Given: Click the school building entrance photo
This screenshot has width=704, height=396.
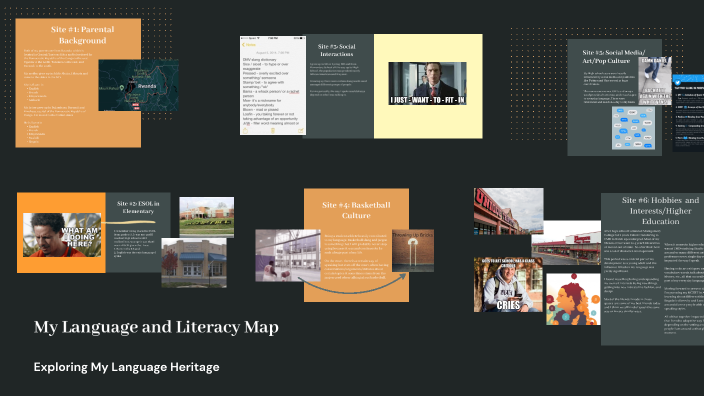Looking at the screenshot, I should click(x=194, y=263).
